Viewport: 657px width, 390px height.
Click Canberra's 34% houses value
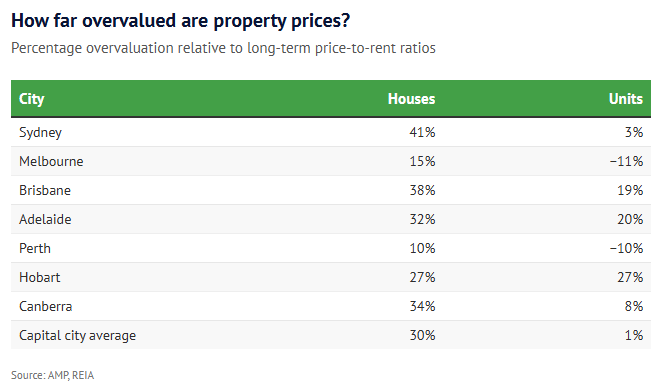(x=422, y=306)
